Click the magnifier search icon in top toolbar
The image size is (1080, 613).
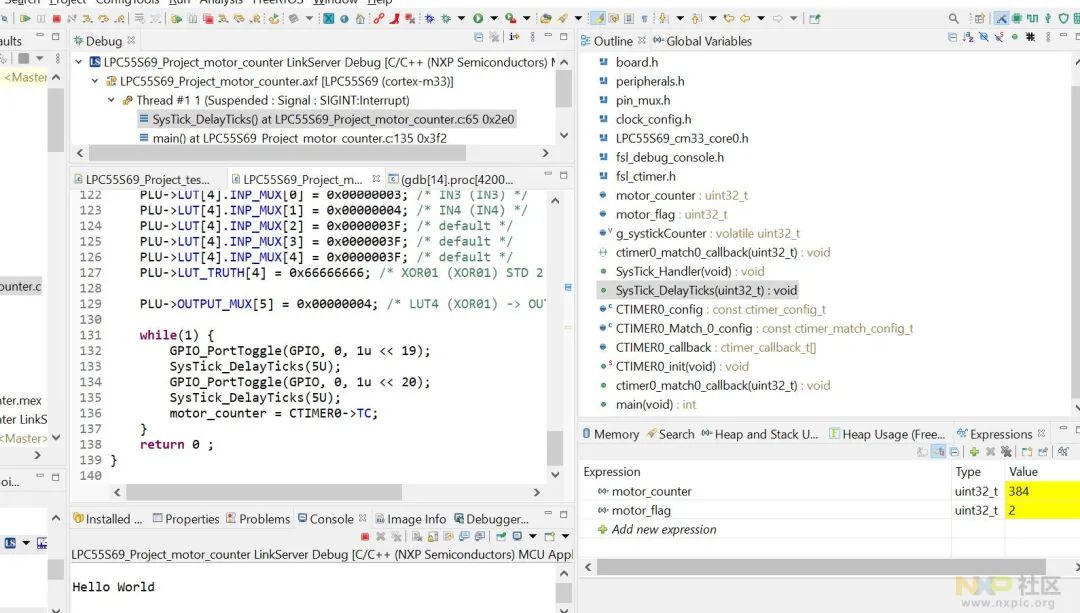point(954,18)
